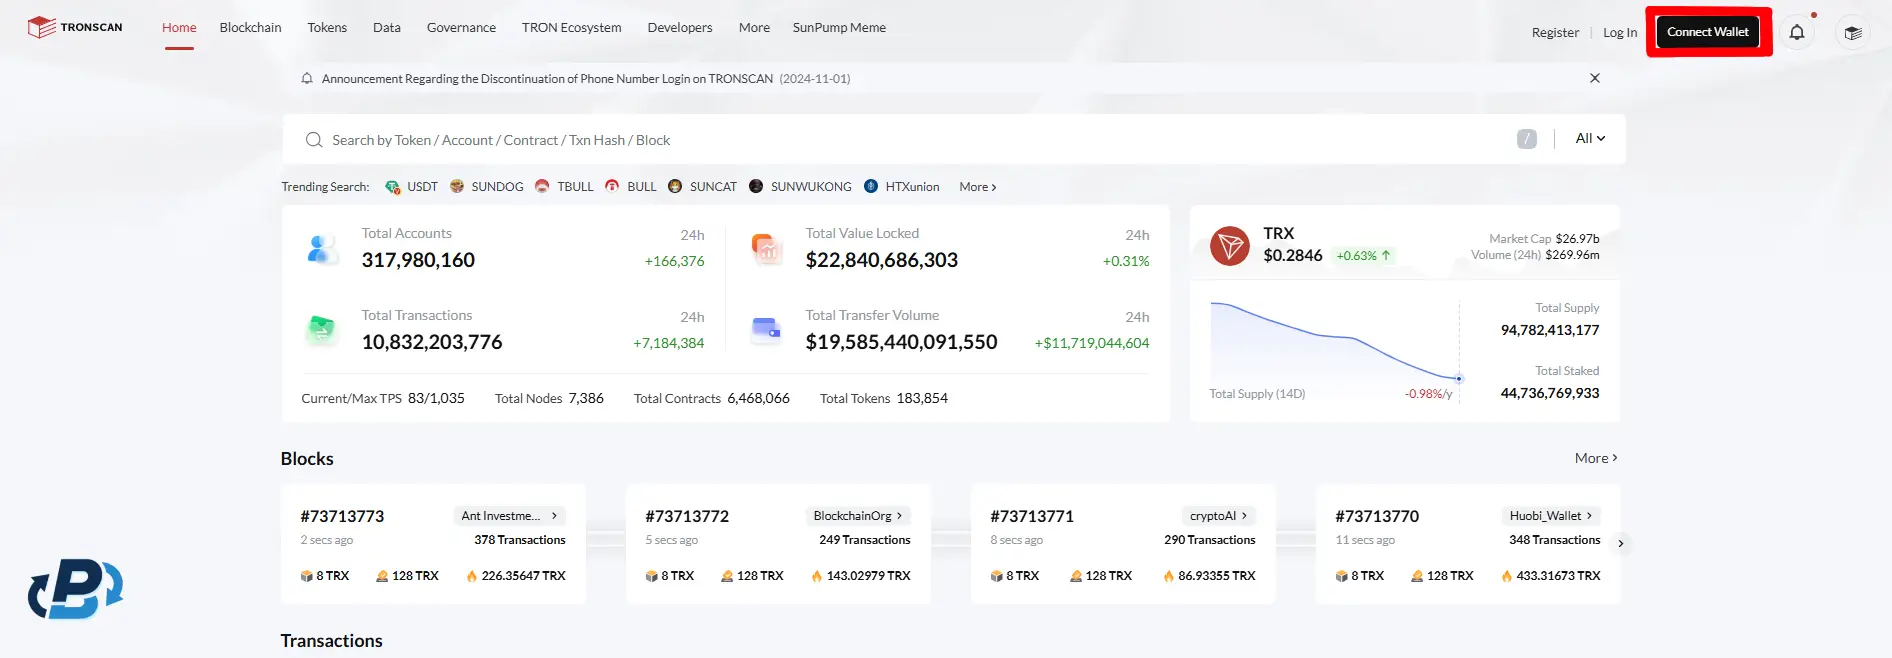Open the Governance menu
Viewport: 1892px width, 658px height.
click(461, 28)
